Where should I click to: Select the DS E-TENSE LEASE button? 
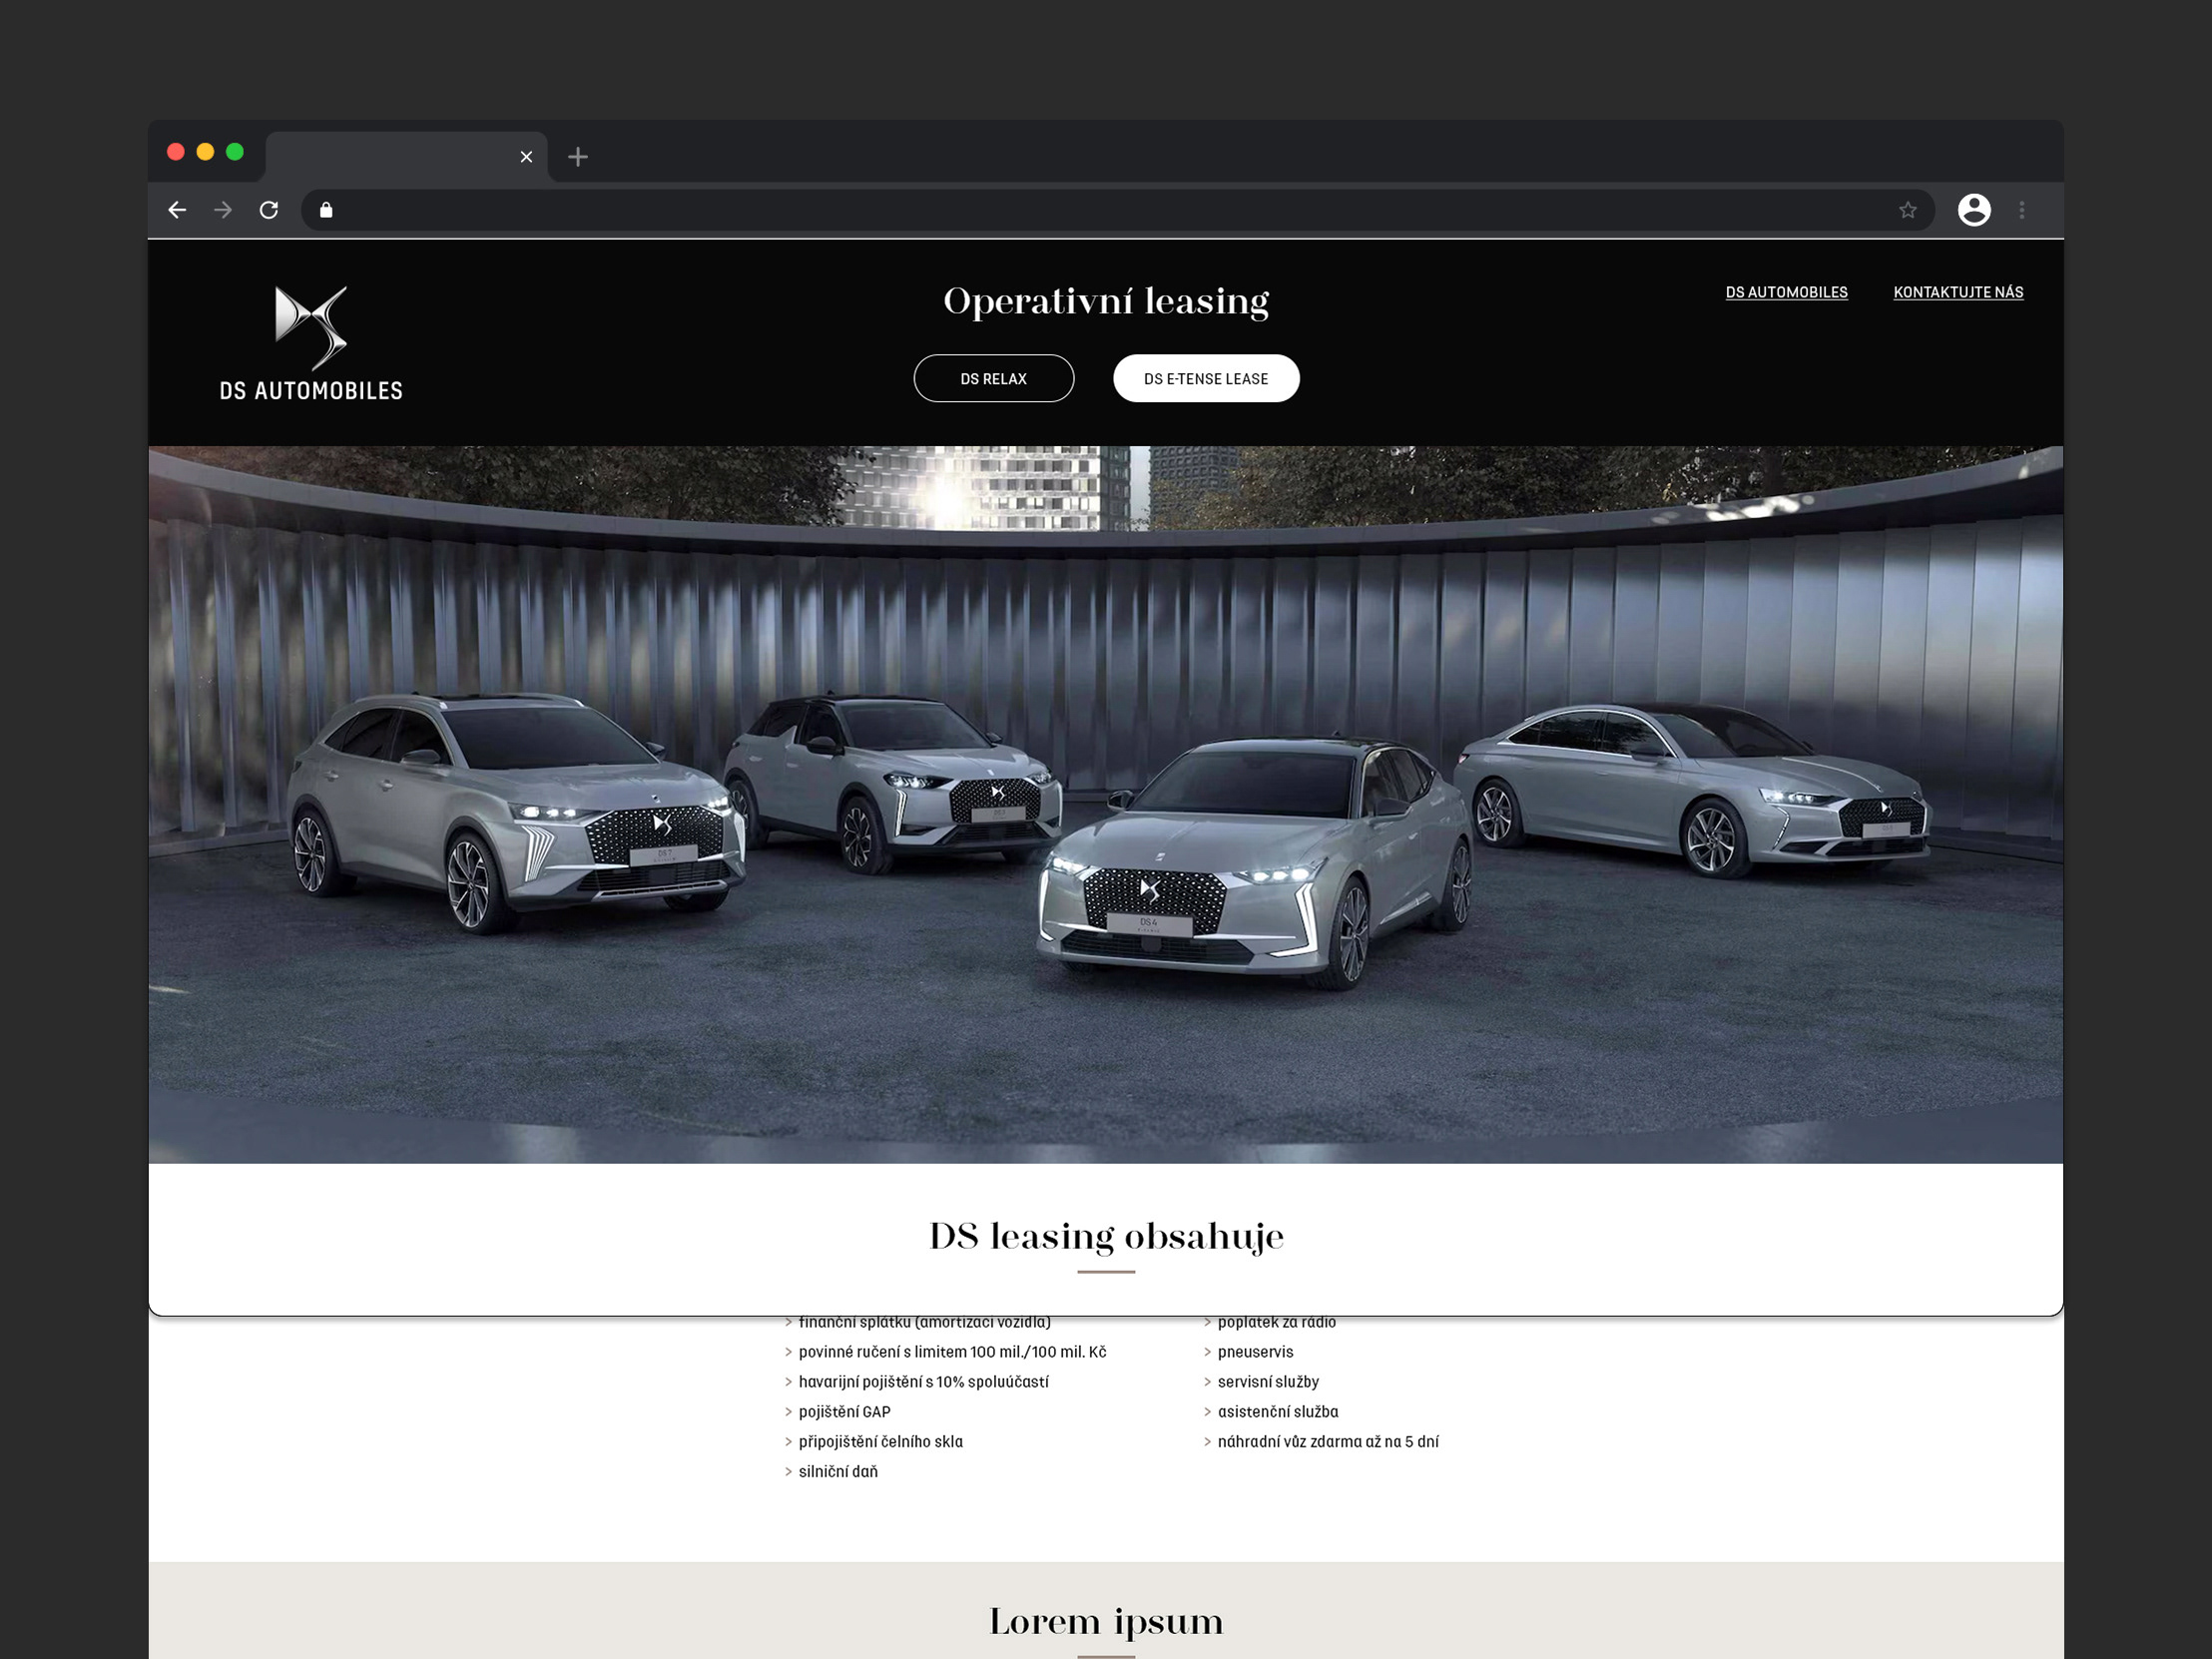point(1206,379)
